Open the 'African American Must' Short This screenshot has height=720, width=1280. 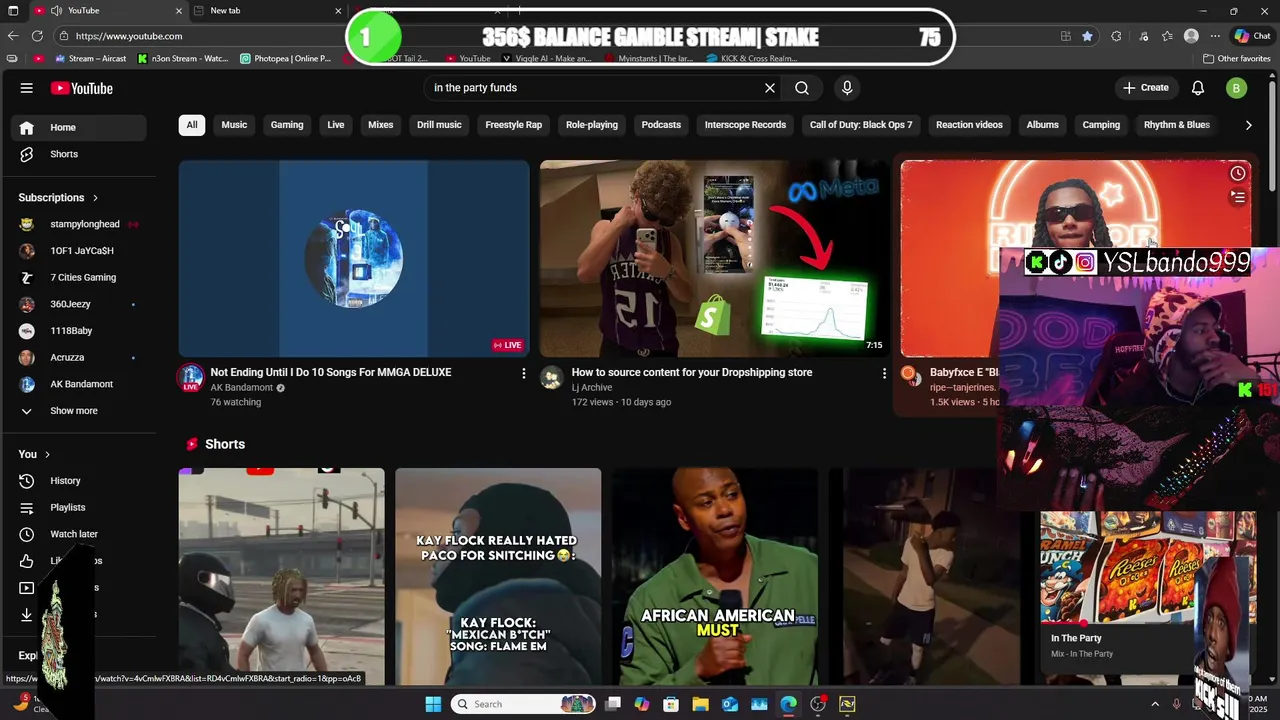(x=715, y=577)
